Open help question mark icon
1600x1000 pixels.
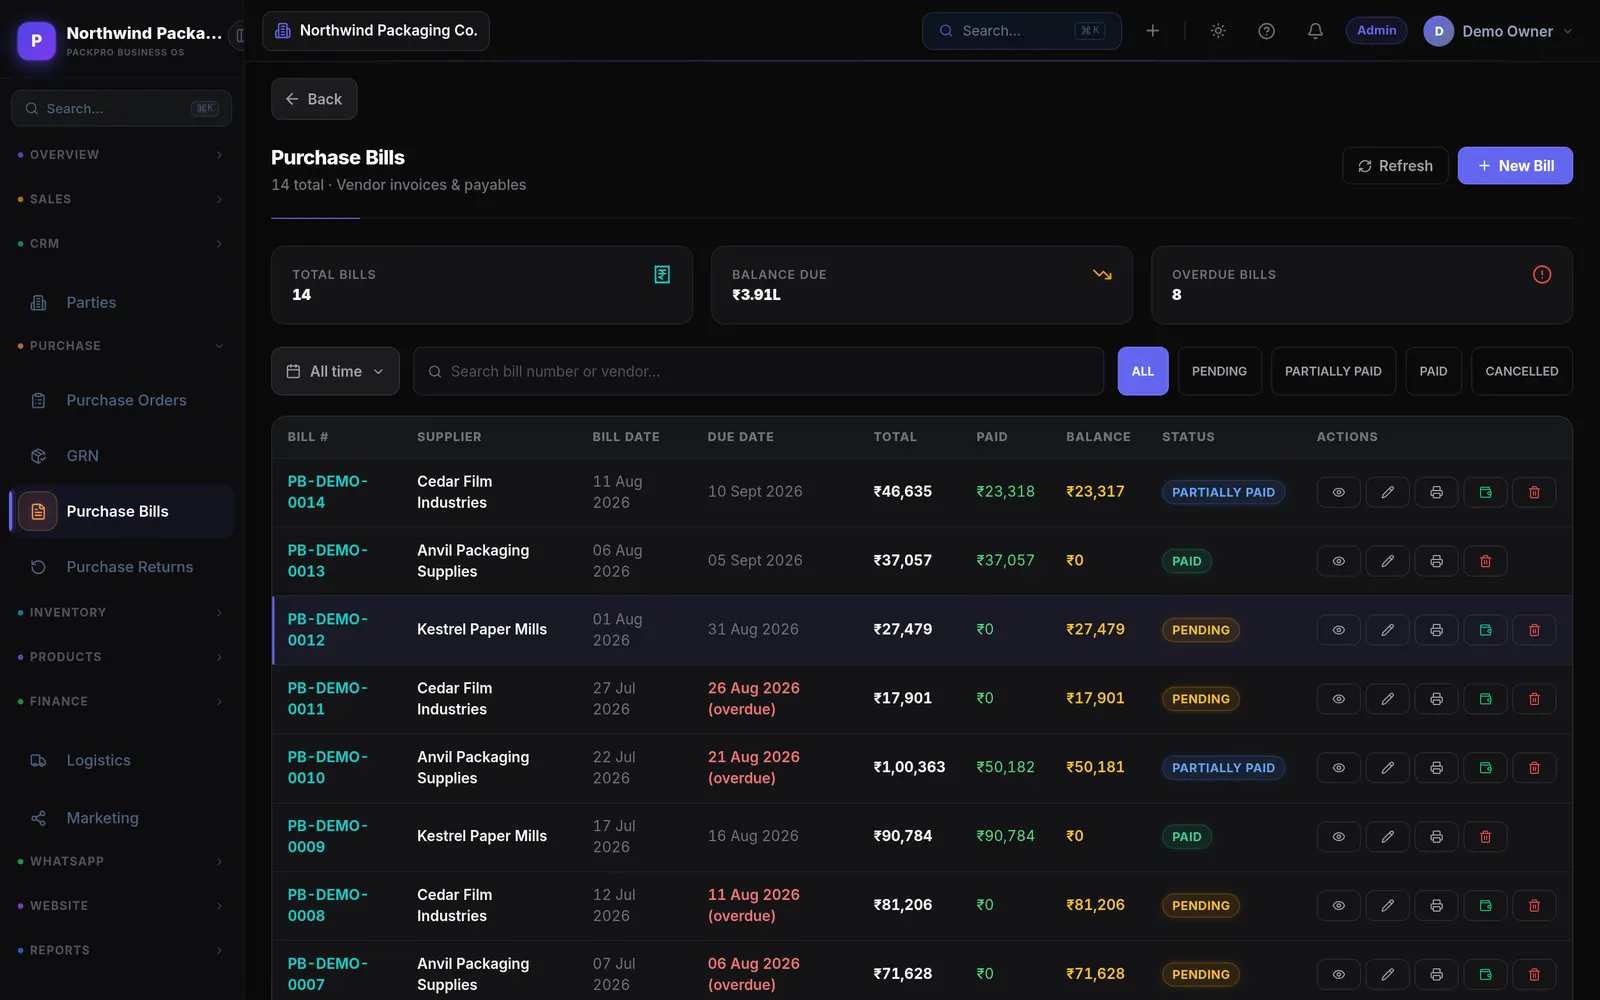(x=1266, y=31)
